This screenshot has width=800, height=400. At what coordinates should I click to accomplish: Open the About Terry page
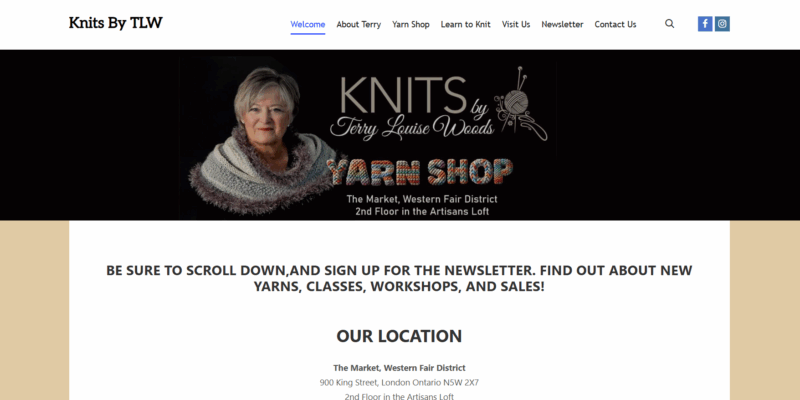coord(359,24)
